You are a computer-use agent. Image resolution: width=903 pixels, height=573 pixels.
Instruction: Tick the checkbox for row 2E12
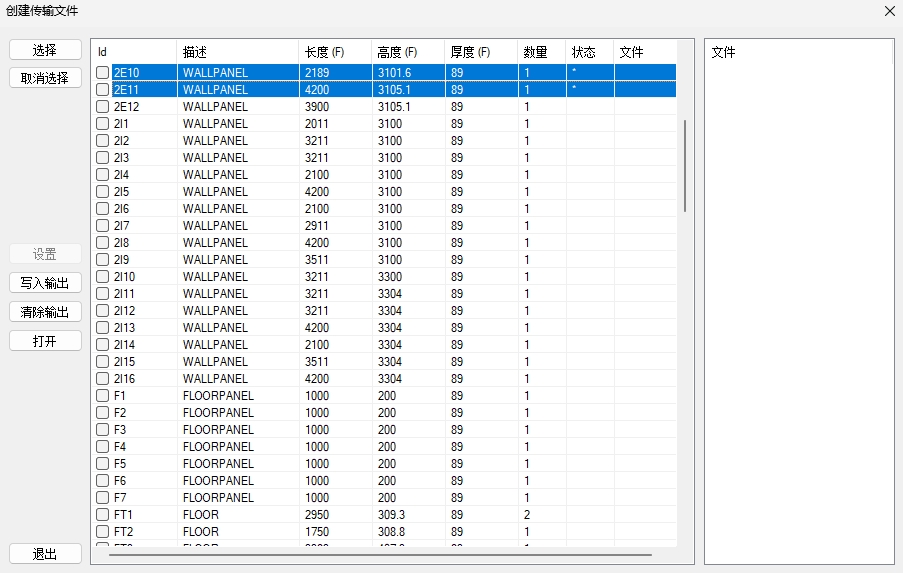pos(103,107)
